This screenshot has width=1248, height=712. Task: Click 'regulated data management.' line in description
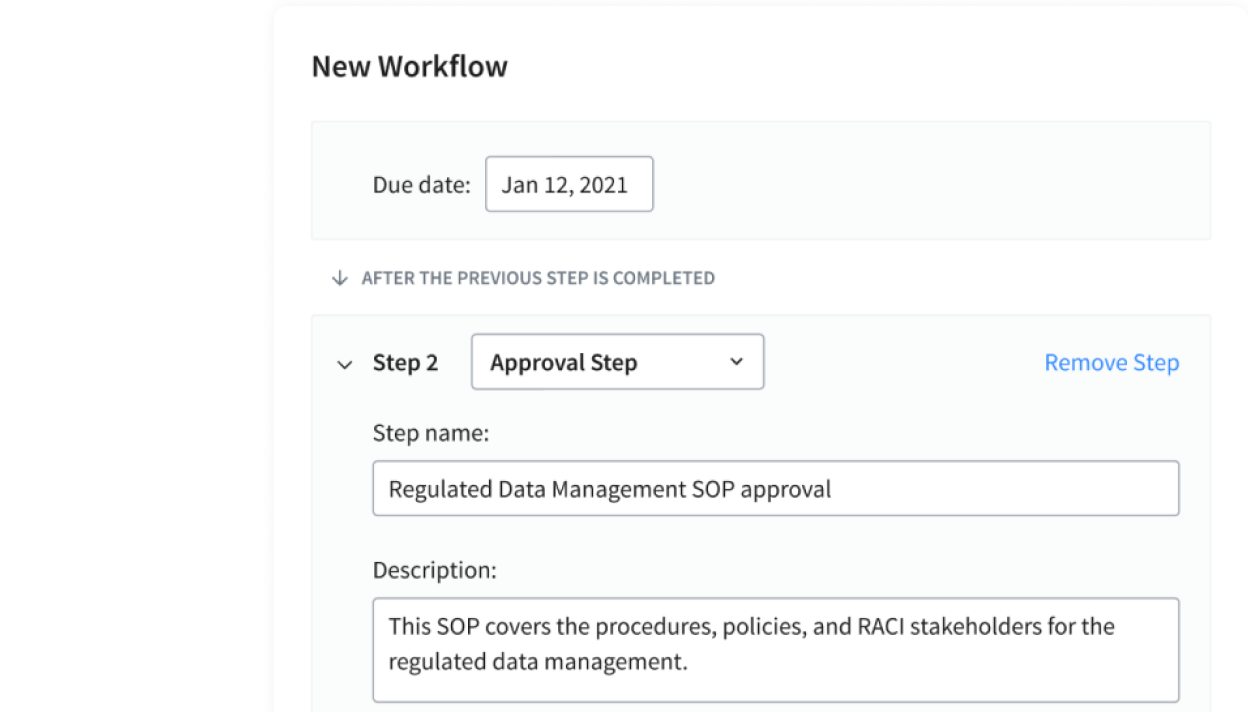(538, 662)
